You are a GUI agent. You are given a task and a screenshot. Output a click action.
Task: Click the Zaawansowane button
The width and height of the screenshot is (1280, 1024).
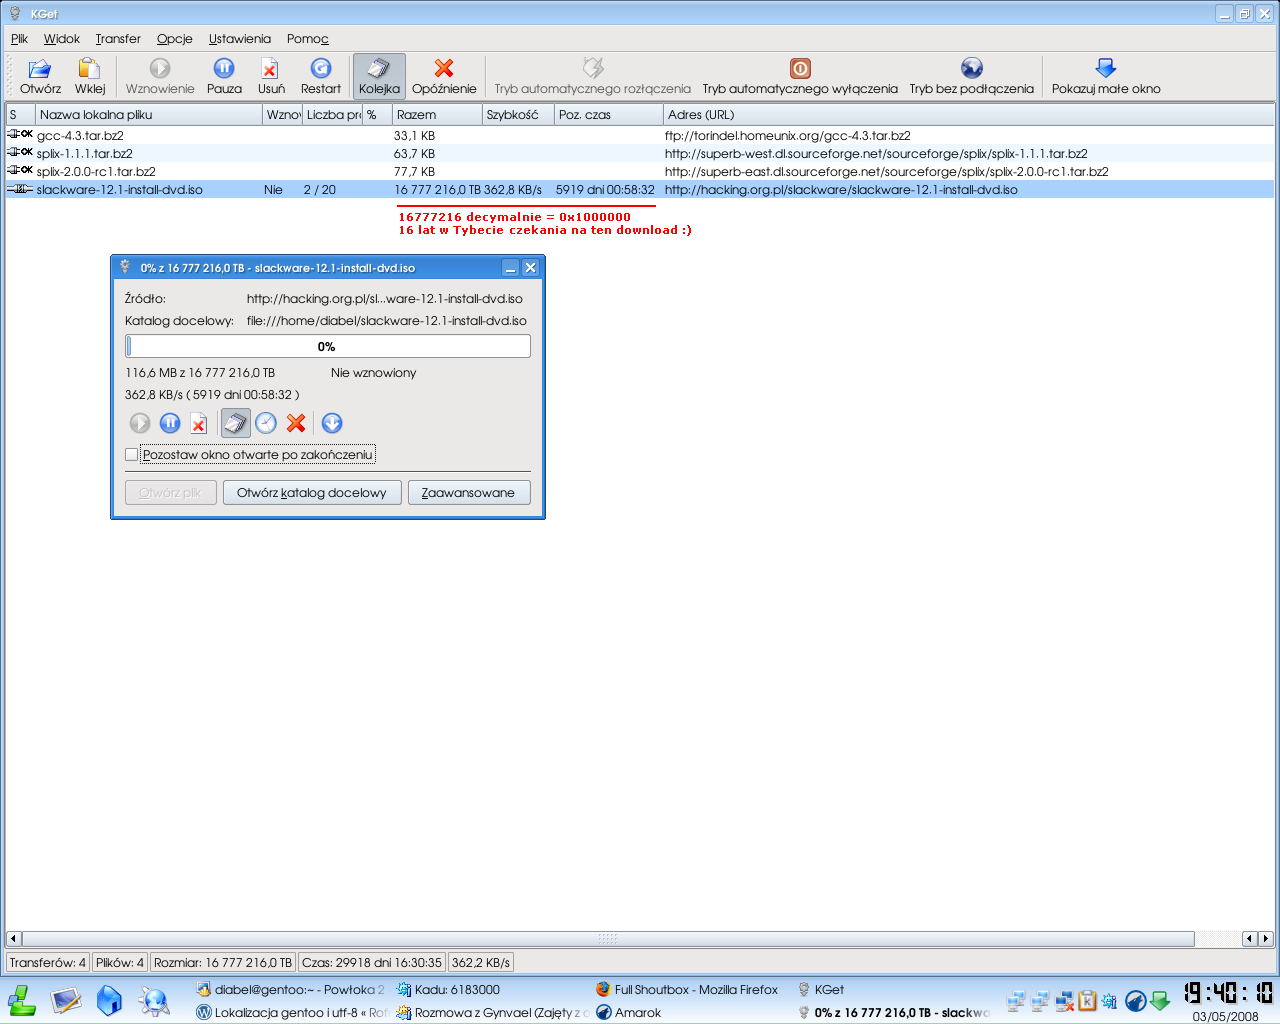(x=468, y=493)
